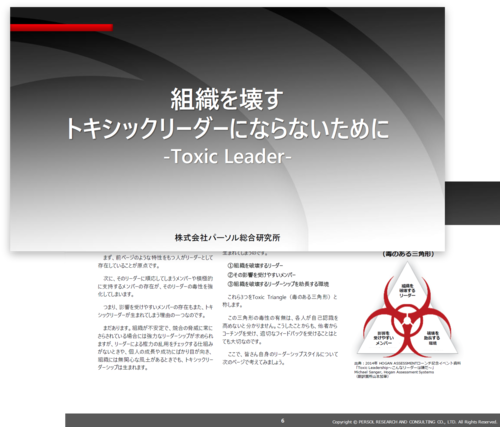
Task: Click the 株式会社パーソル総合研究所 company name
Action: tap(227, 238)
